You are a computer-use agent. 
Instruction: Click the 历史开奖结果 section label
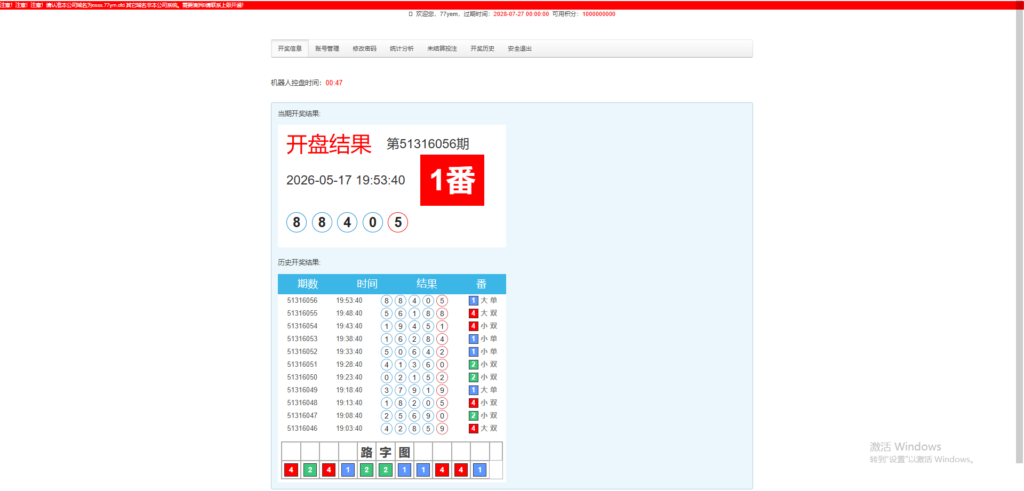click(299, 262)
